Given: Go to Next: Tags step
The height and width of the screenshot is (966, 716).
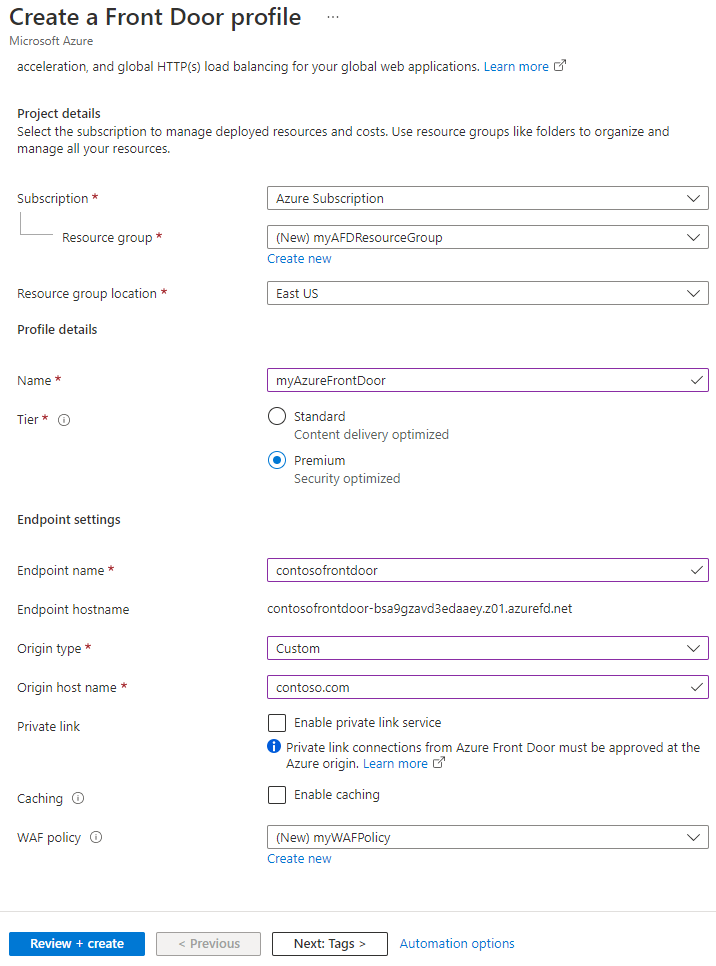Looking at the screenshot, I should click(329, 944).
